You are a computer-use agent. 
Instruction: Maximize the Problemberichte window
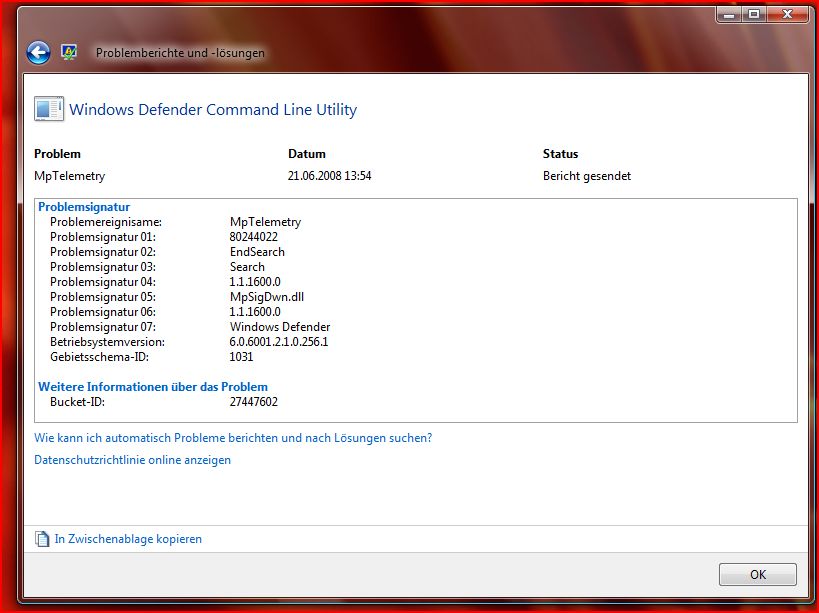pyautogui.click(x=754, y=15)
